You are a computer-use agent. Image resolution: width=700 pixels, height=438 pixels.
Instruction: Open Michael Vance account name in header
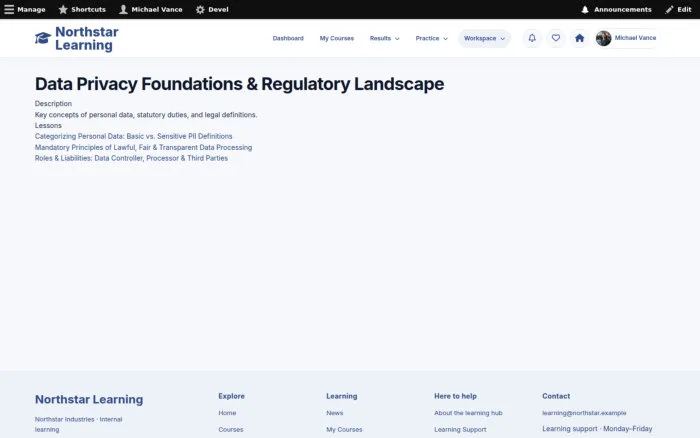[635, 38]
